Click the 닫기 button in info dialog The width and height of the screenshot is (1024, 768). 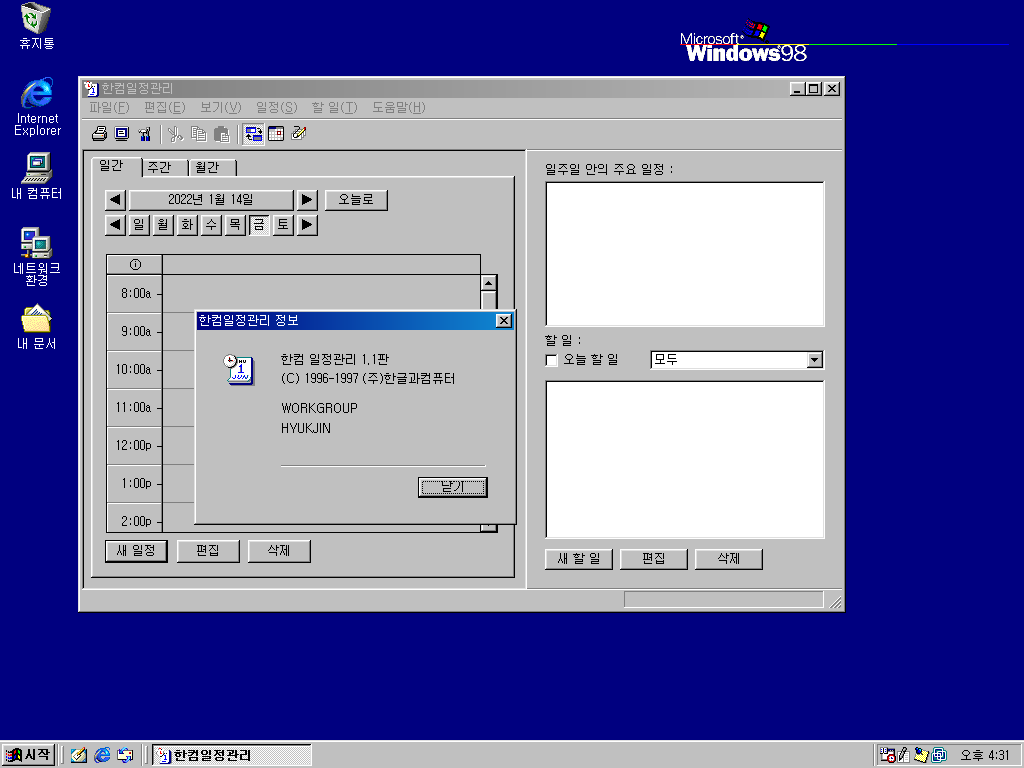pyautogui.click(x=453, y=487)
